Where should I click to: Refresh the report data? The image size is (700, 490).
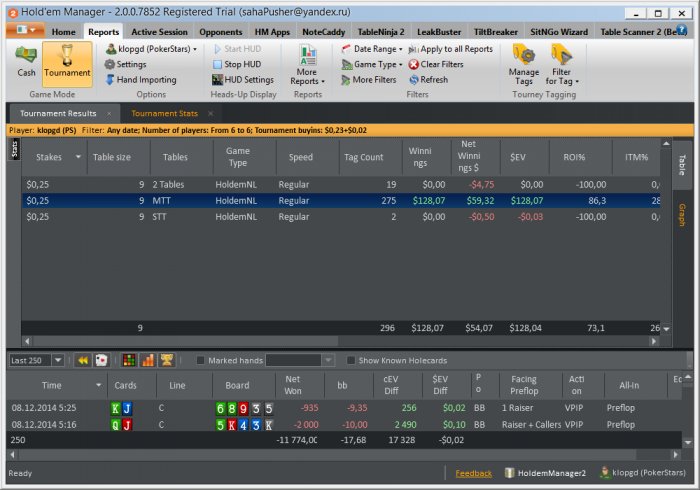tap(427, 80)
